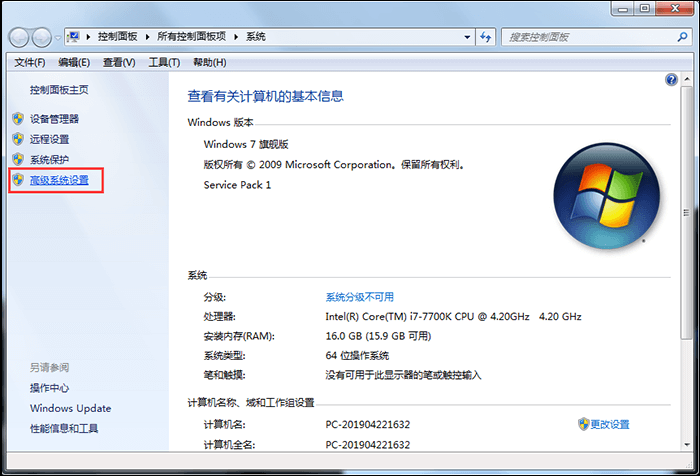This screenshot has height=476, width=700.
Task: Click the scrollbar up arrow
Action: pos(687,79)
